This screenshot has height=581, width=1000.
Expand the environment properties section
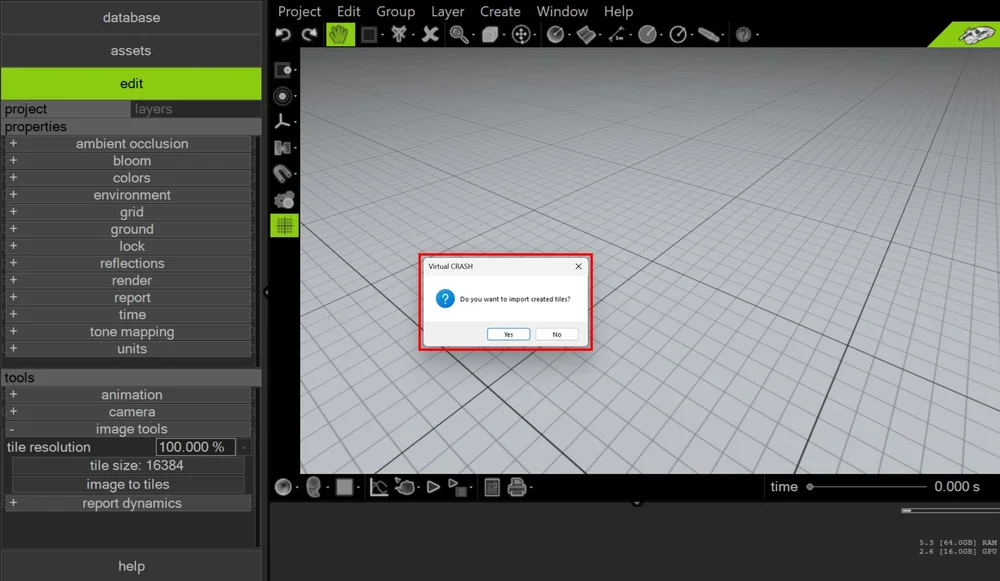tap(128, 195)
